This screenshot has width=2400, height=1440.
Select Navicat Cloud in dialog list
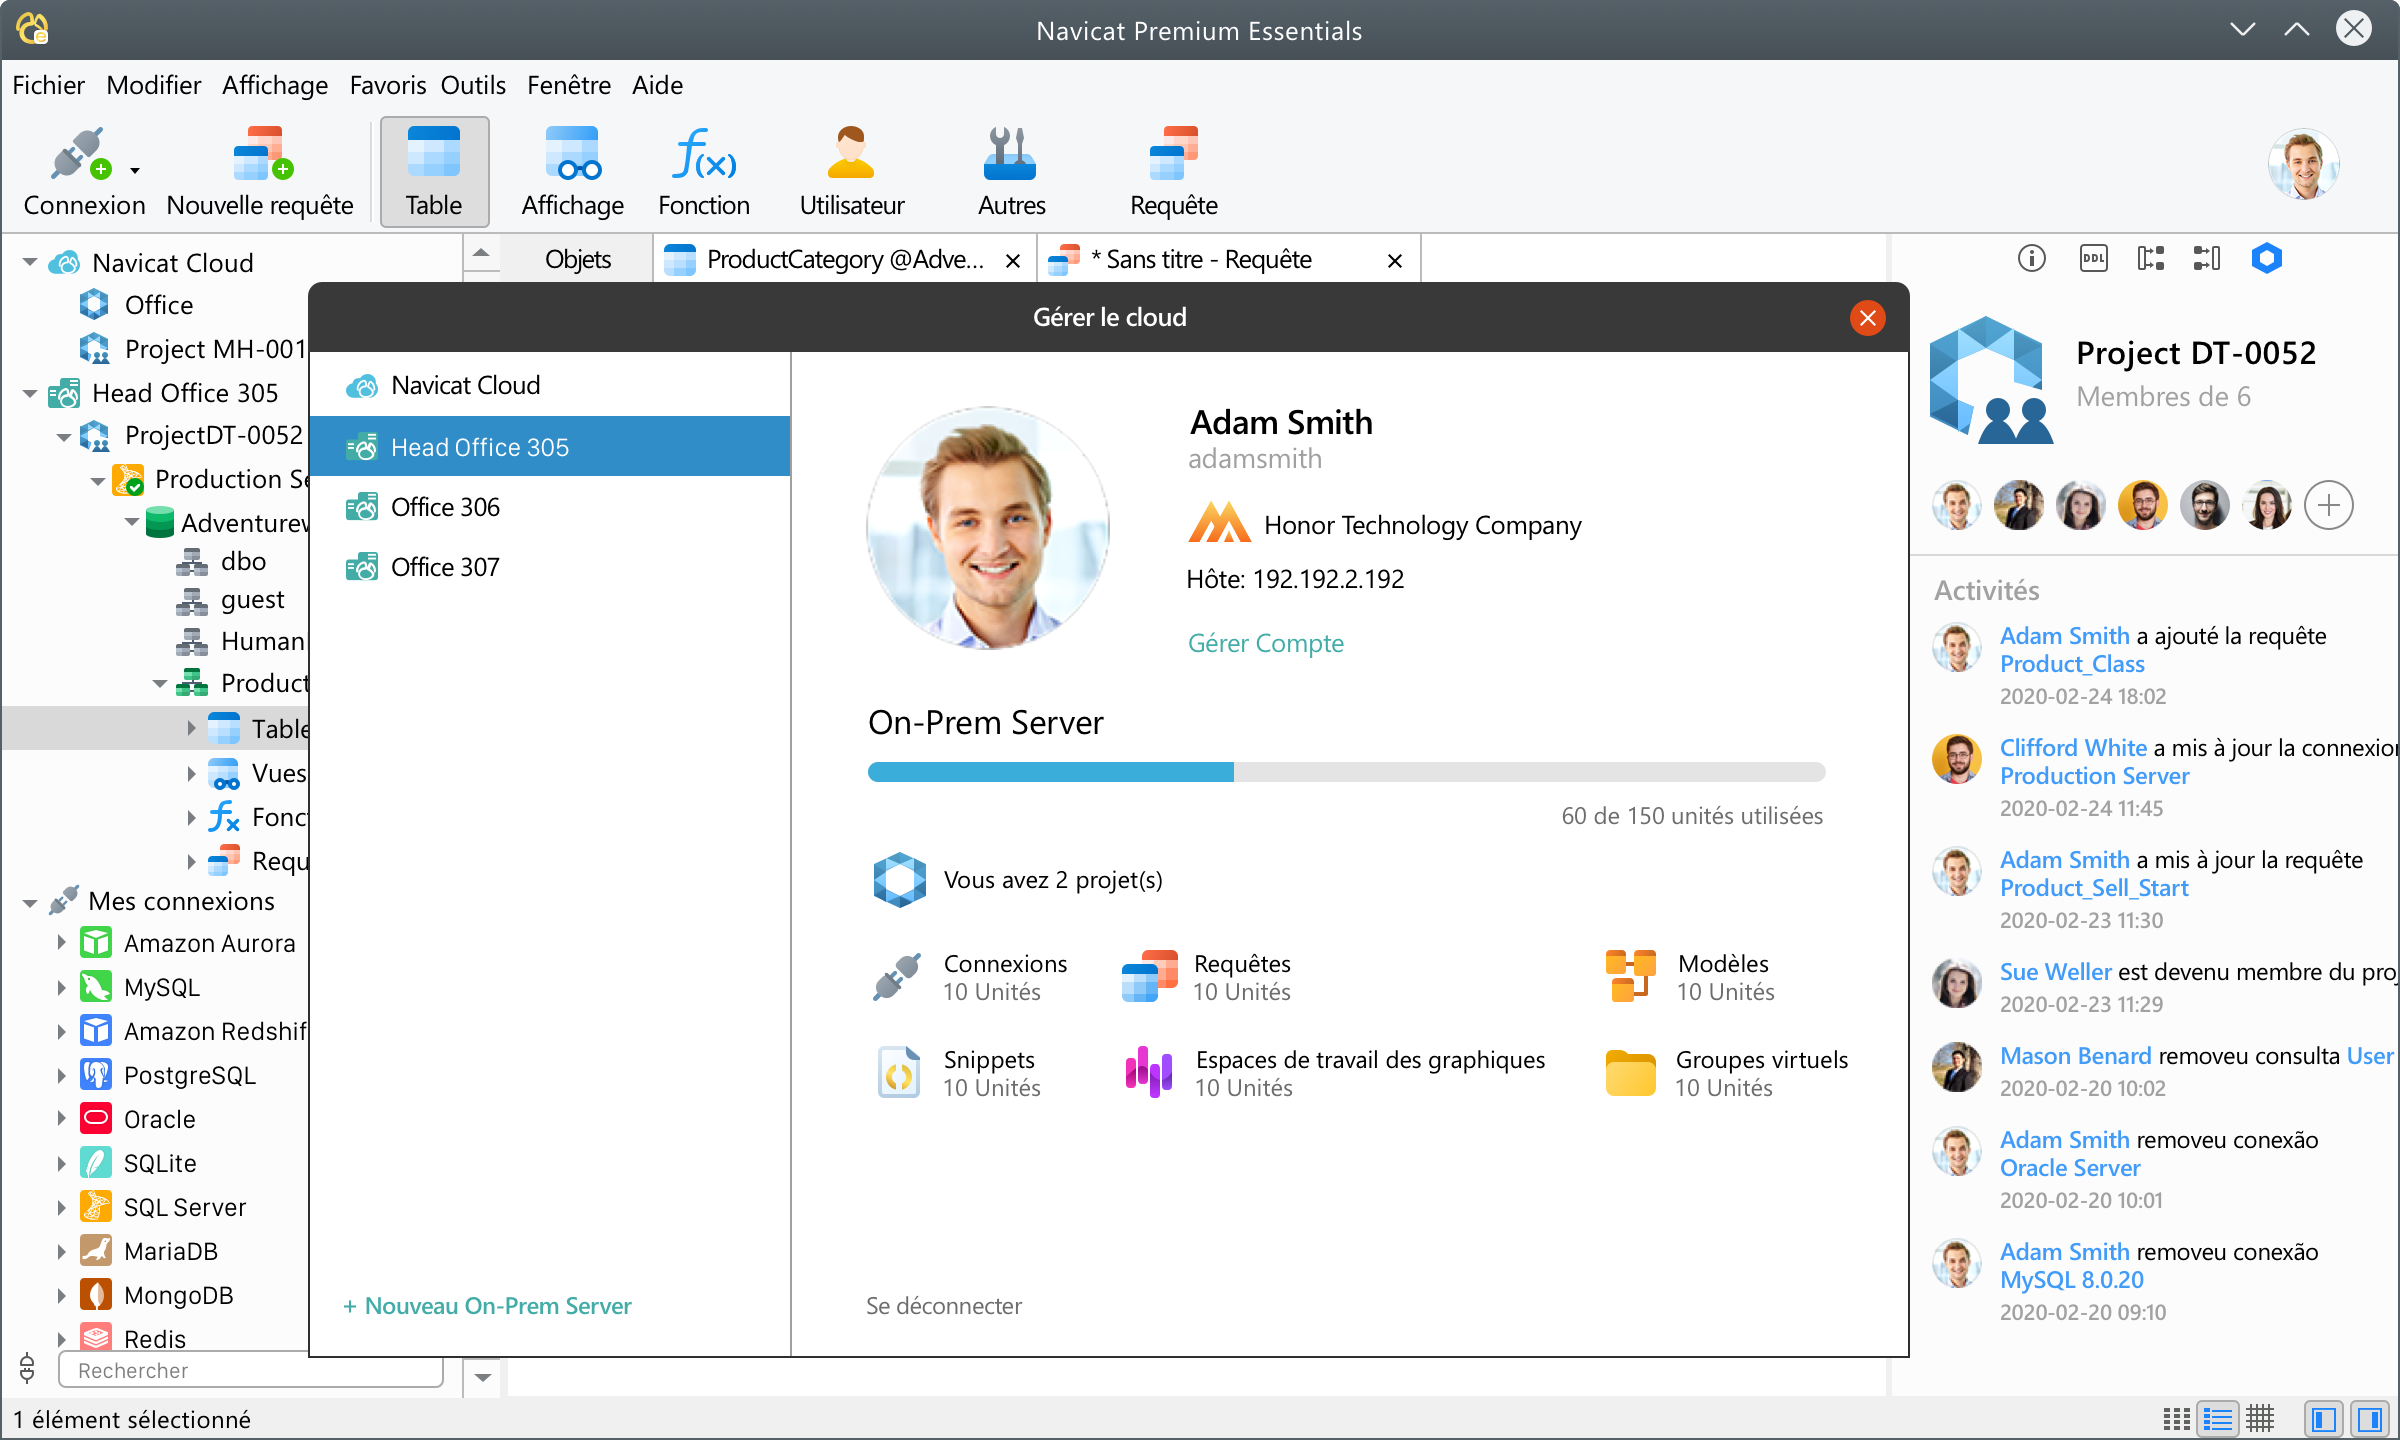(x=550, y=385)
